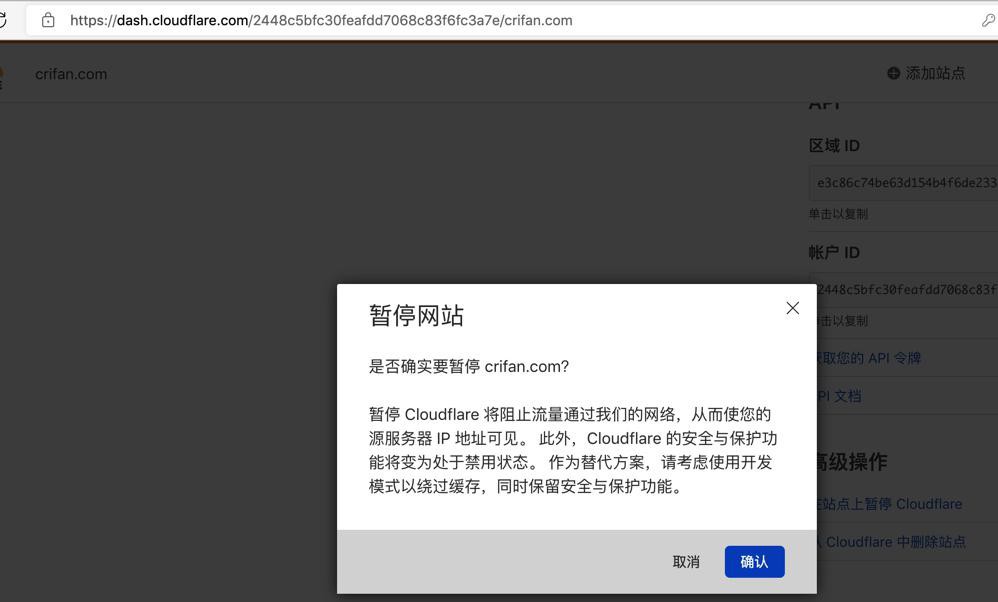This screenshot has width=998, height=602.
Task: Copy the 区域 ID value field
Action: pyautogui.click(x=904, y=183)
